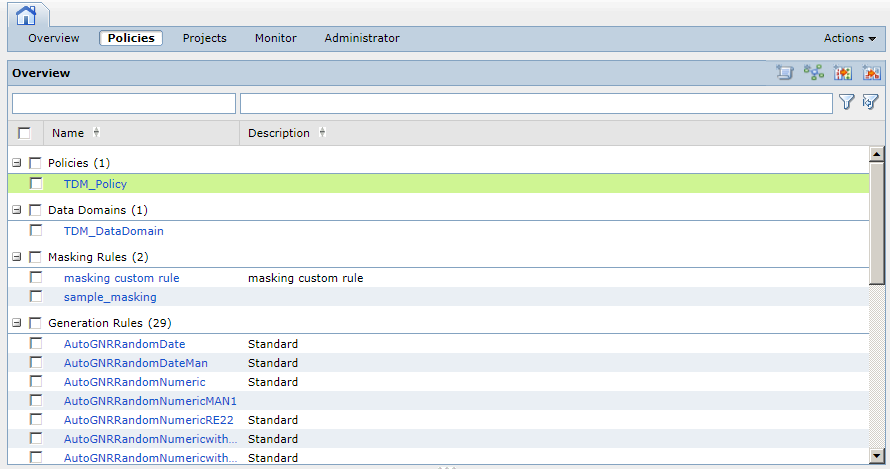
Task: Click the Standard description of AutoGNRRandomNumericRE22
Action: tap(273, 420)
